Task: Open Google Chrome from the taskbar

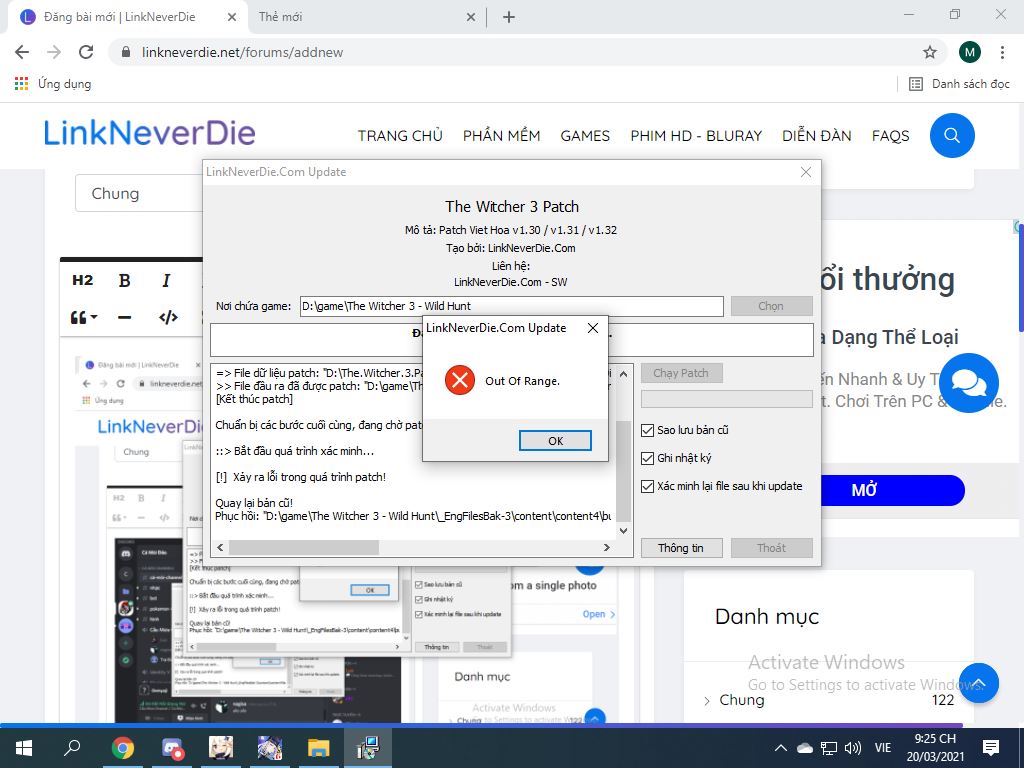Action: [x=123, y=748]
